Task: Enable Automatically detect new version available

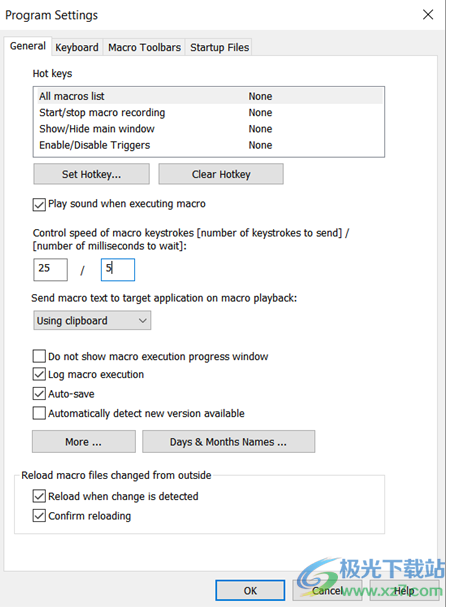Action: [39, 413]
